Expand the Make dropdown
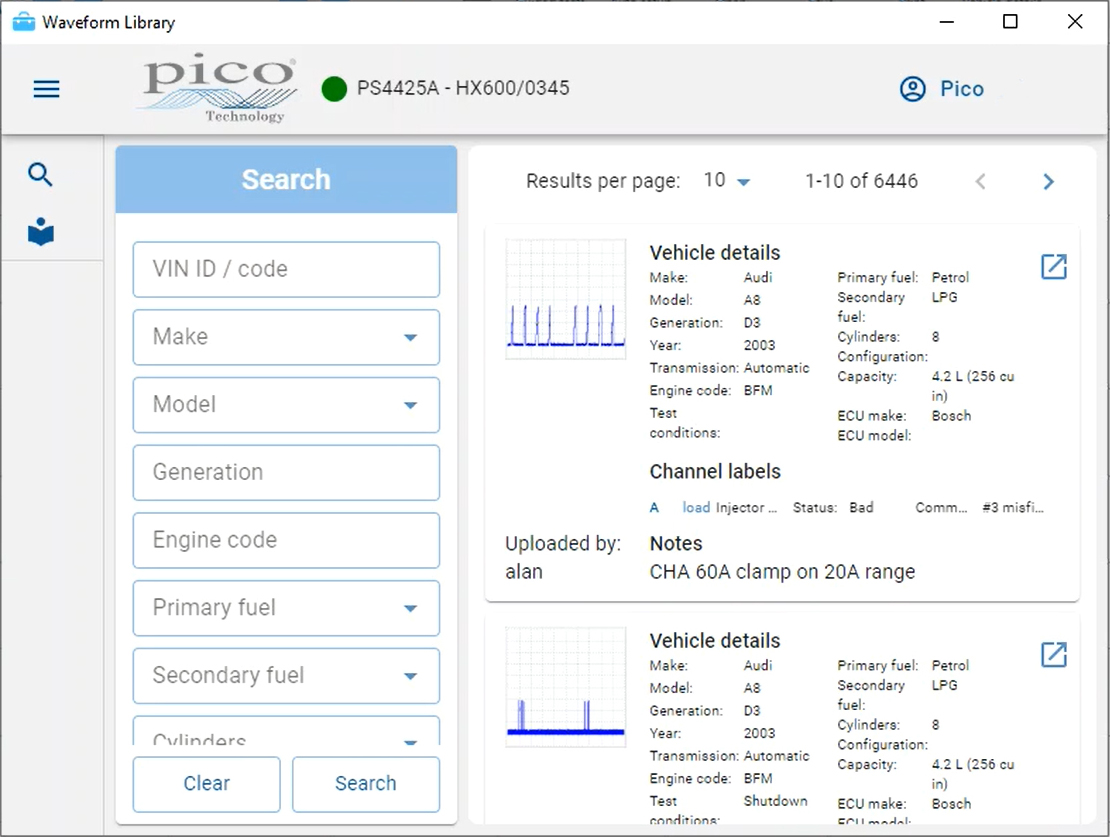Viewport: 1110px width, 837px height. [286, 337]
